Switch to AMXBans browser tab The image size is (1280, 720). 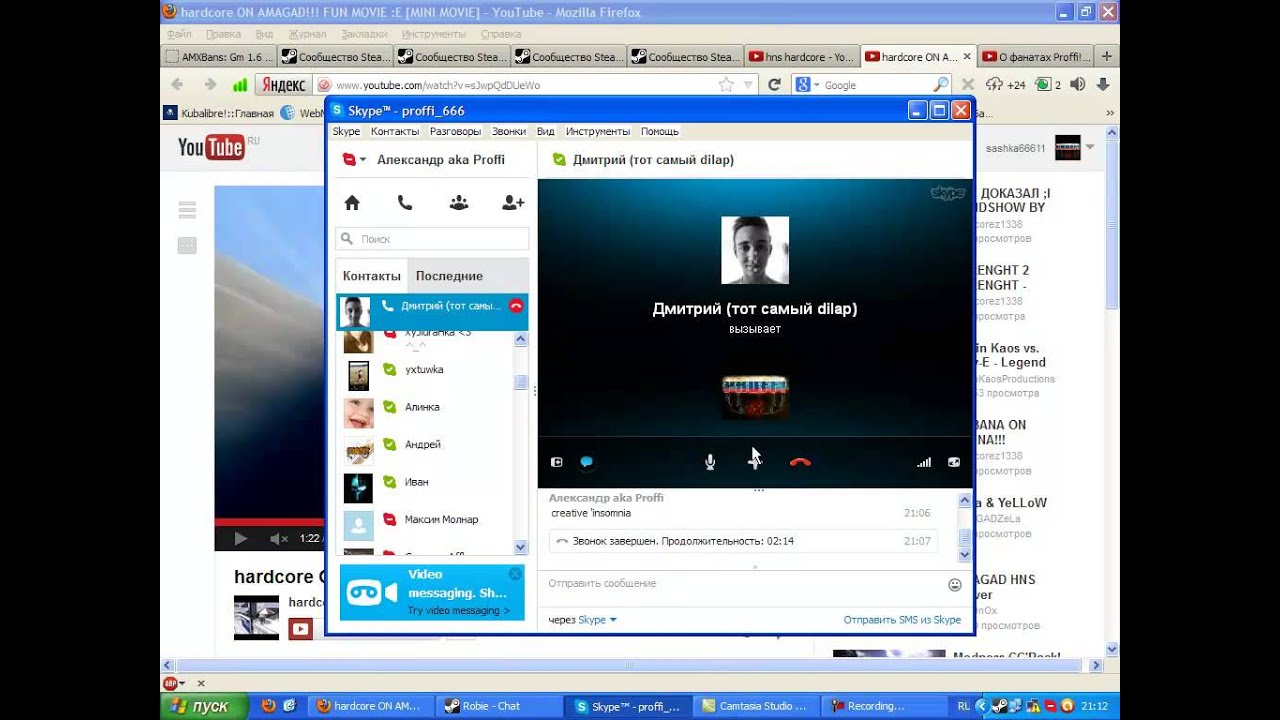219,57
